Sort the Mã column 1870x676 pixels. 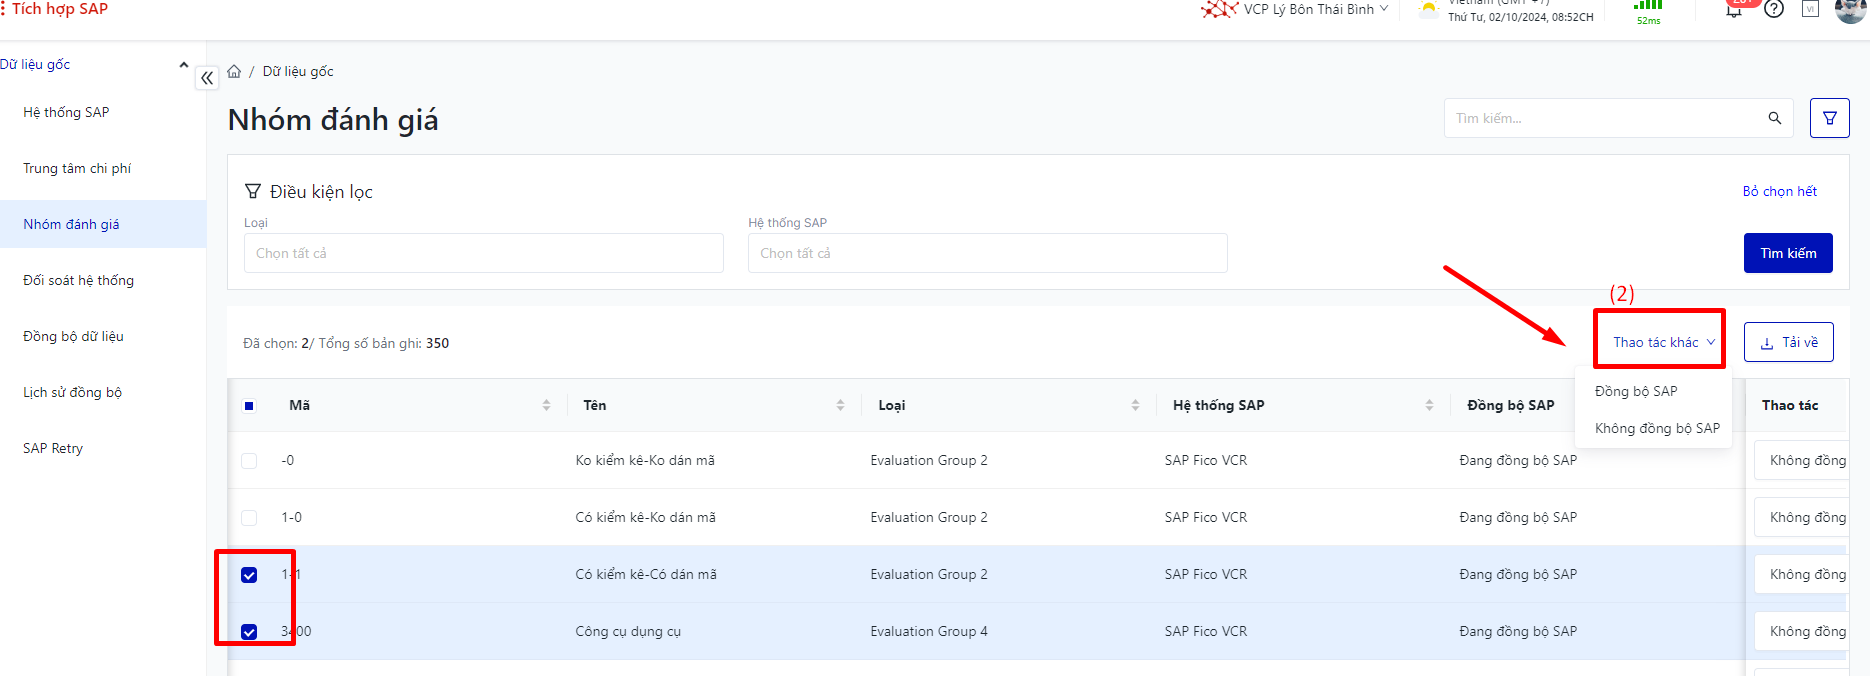[546, 405]
